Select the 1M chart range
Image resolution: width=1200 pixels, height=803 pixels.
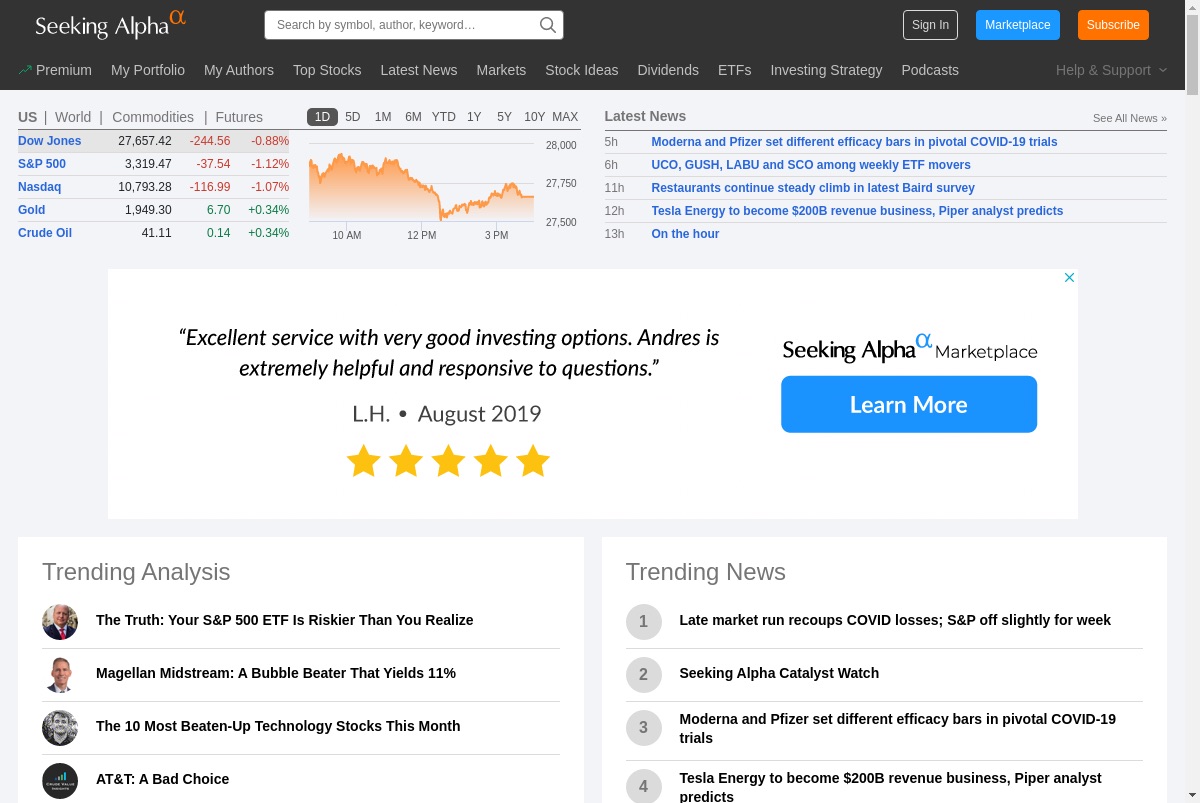[383, 117]
